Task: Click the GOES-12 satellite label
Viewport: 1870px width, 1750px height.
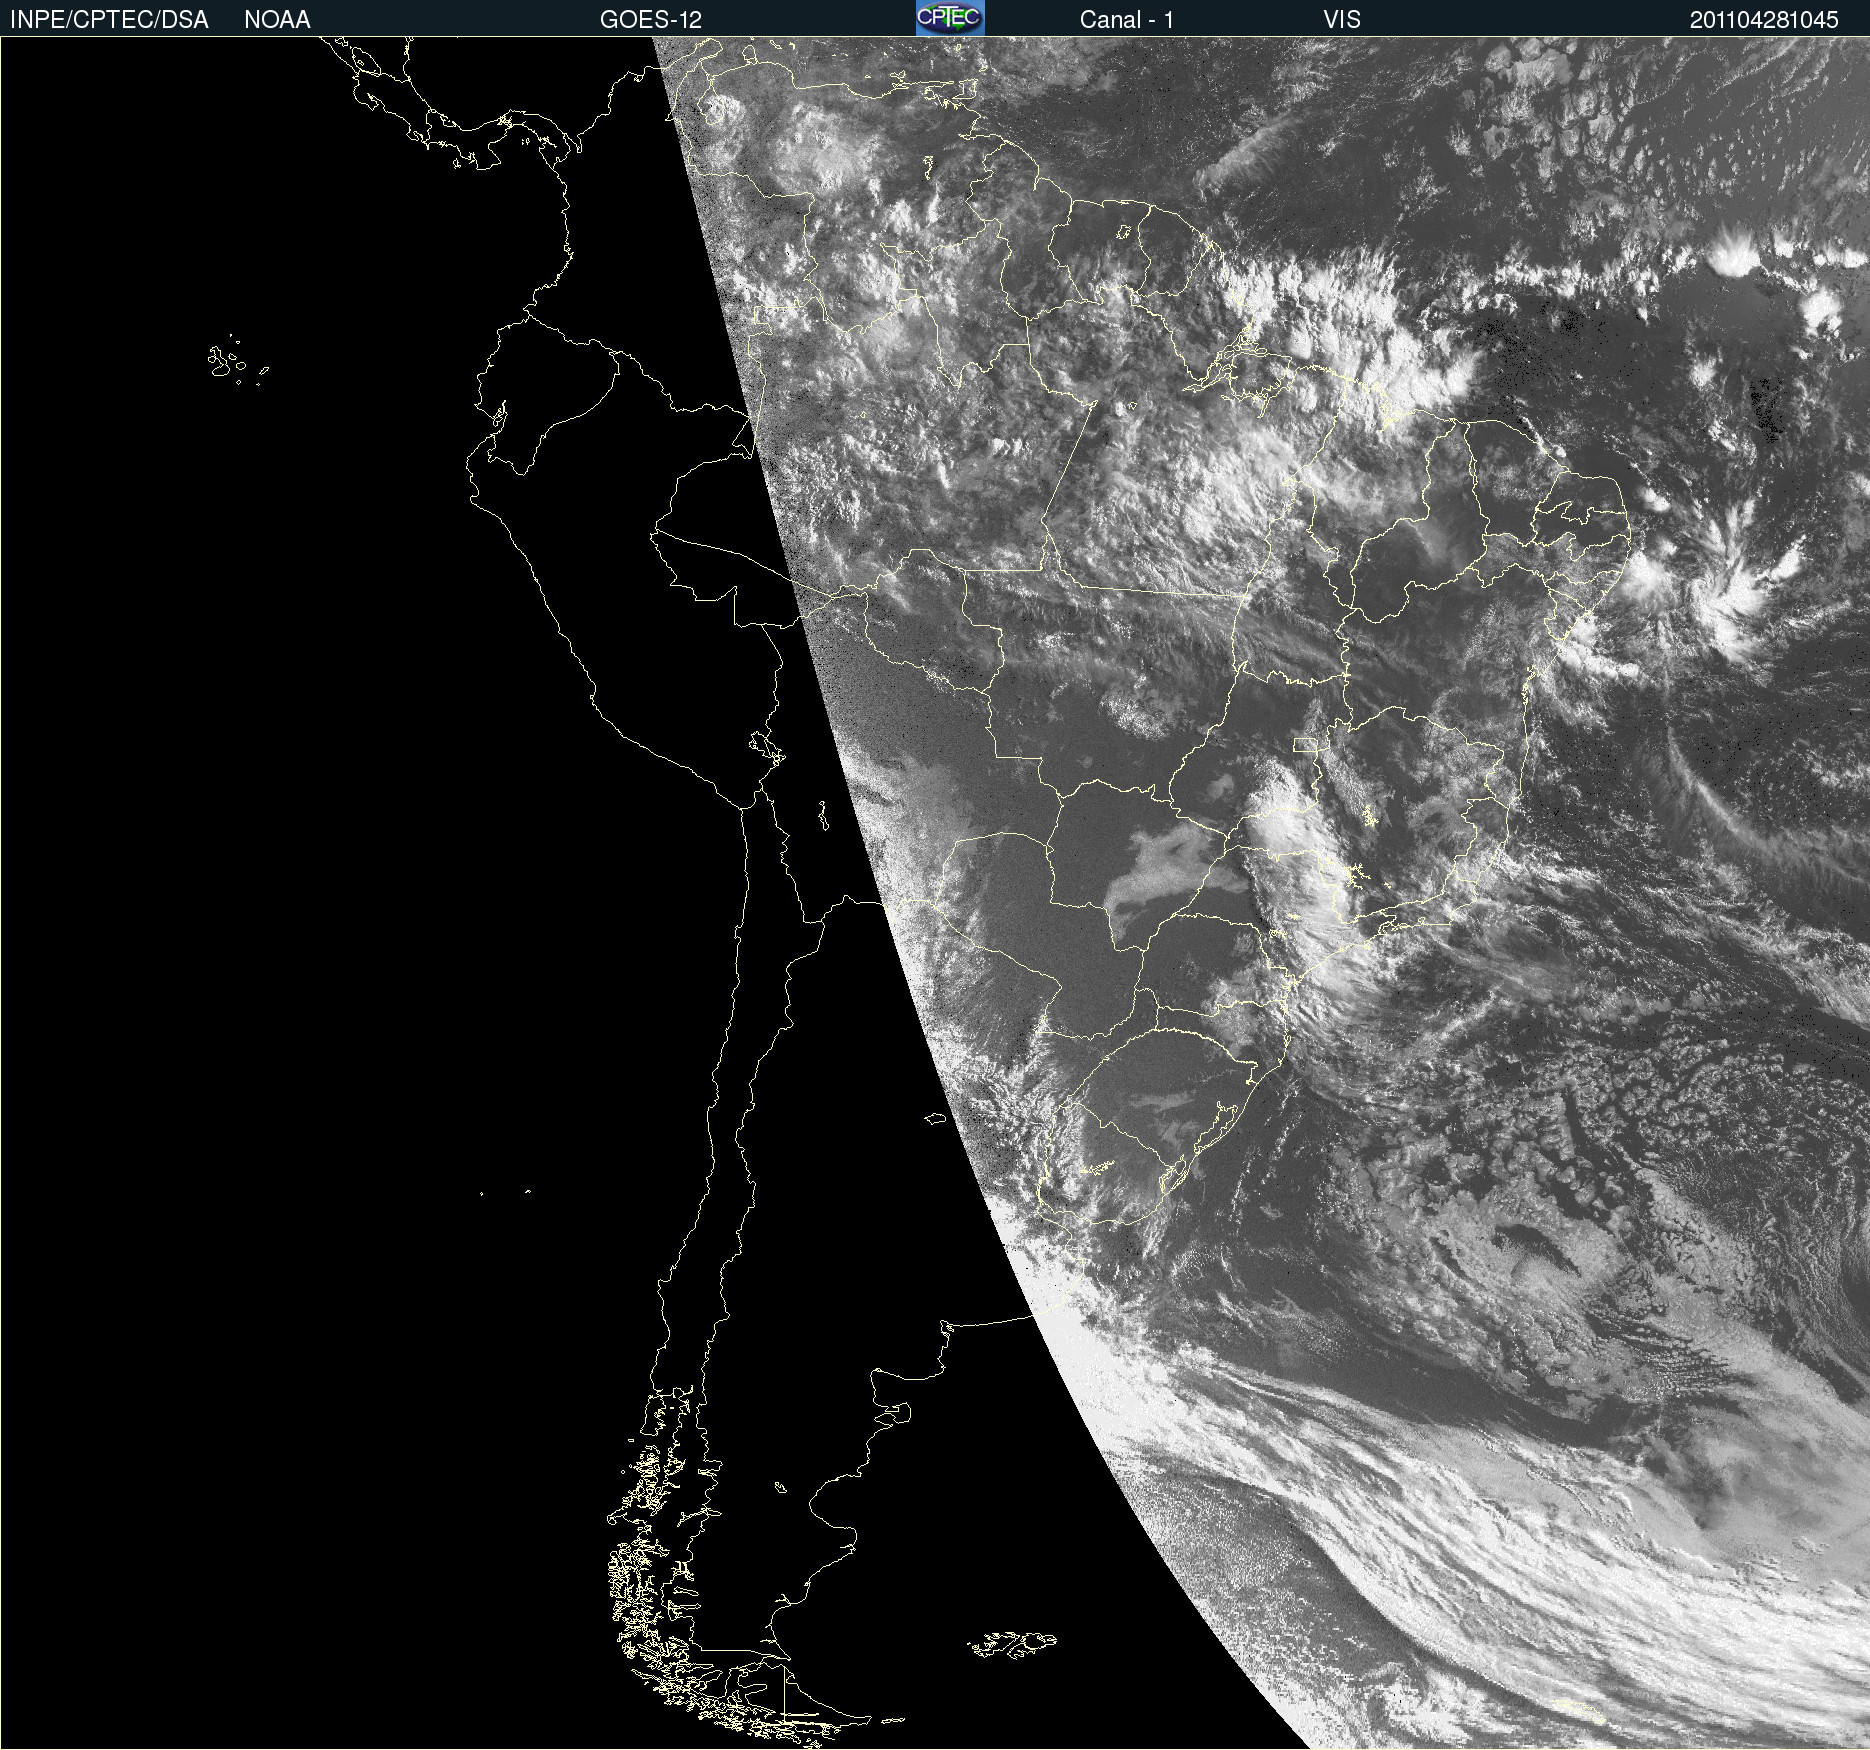Action: 651,20
